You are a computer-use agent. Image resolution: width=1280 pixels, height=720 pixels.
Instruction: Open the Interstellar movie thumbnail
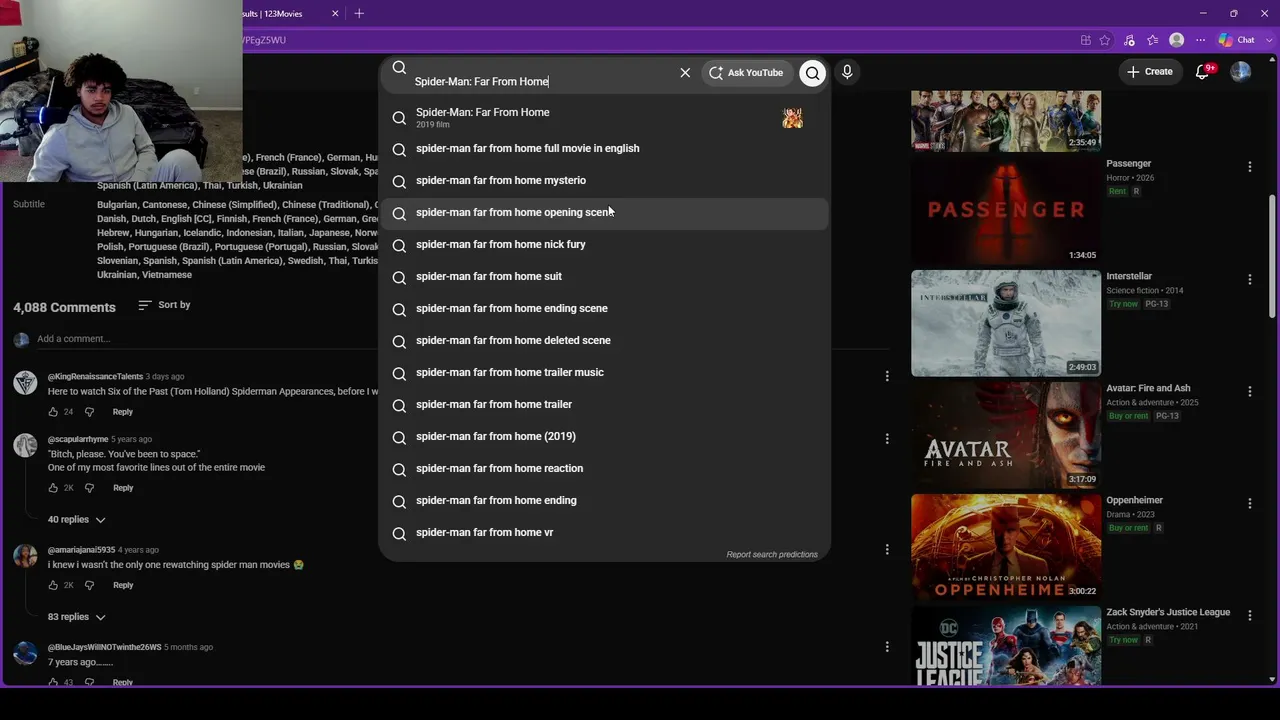coord(1006,323)
